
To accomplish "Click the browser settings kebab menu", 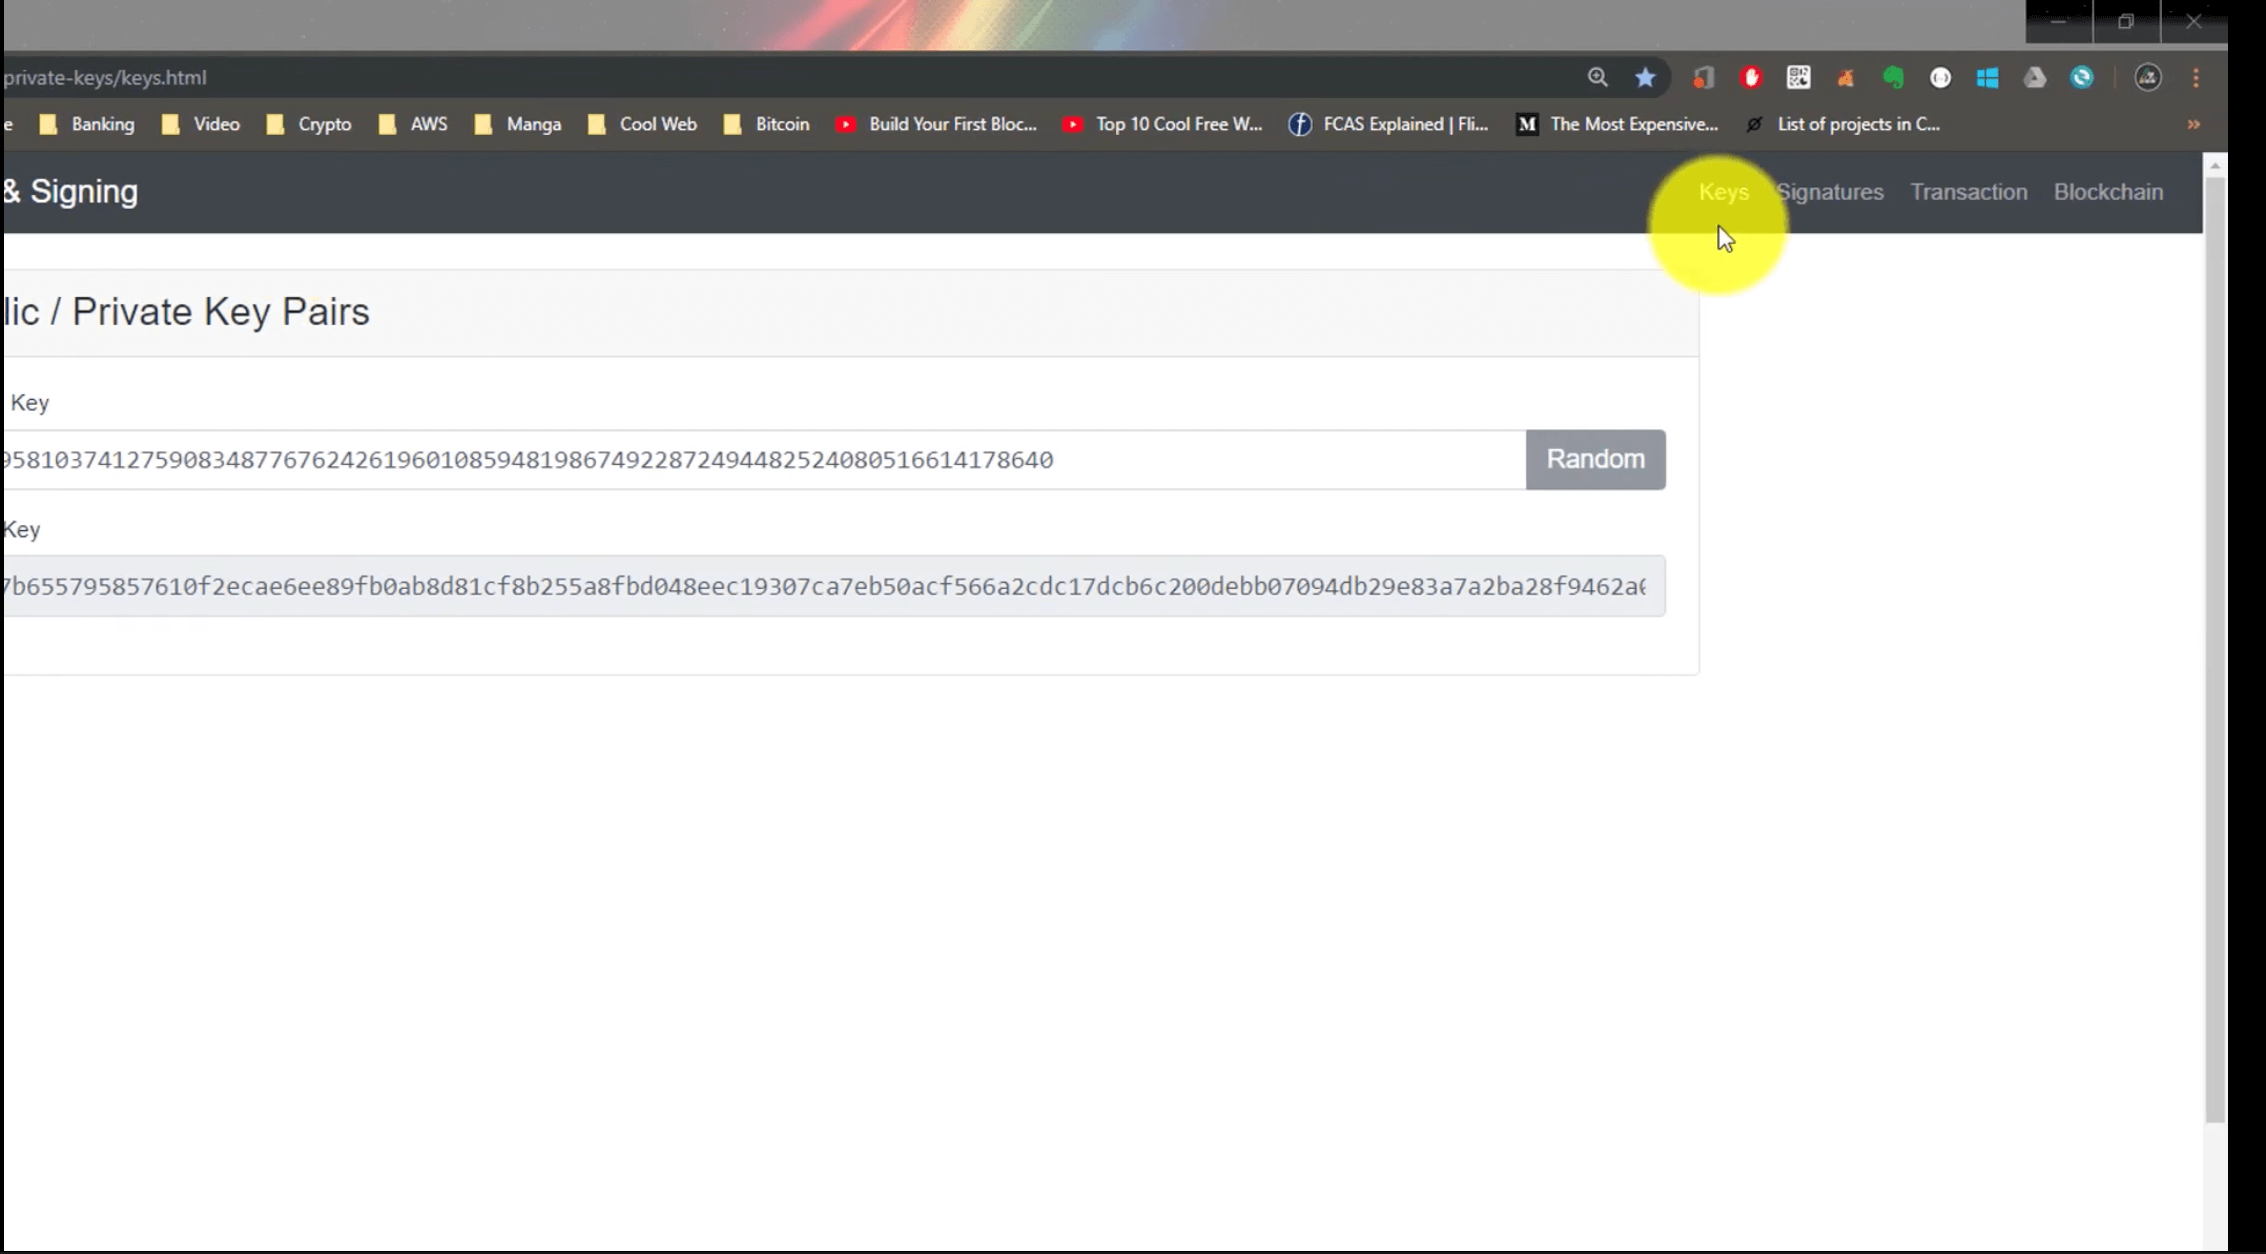I will (2193, 77).
